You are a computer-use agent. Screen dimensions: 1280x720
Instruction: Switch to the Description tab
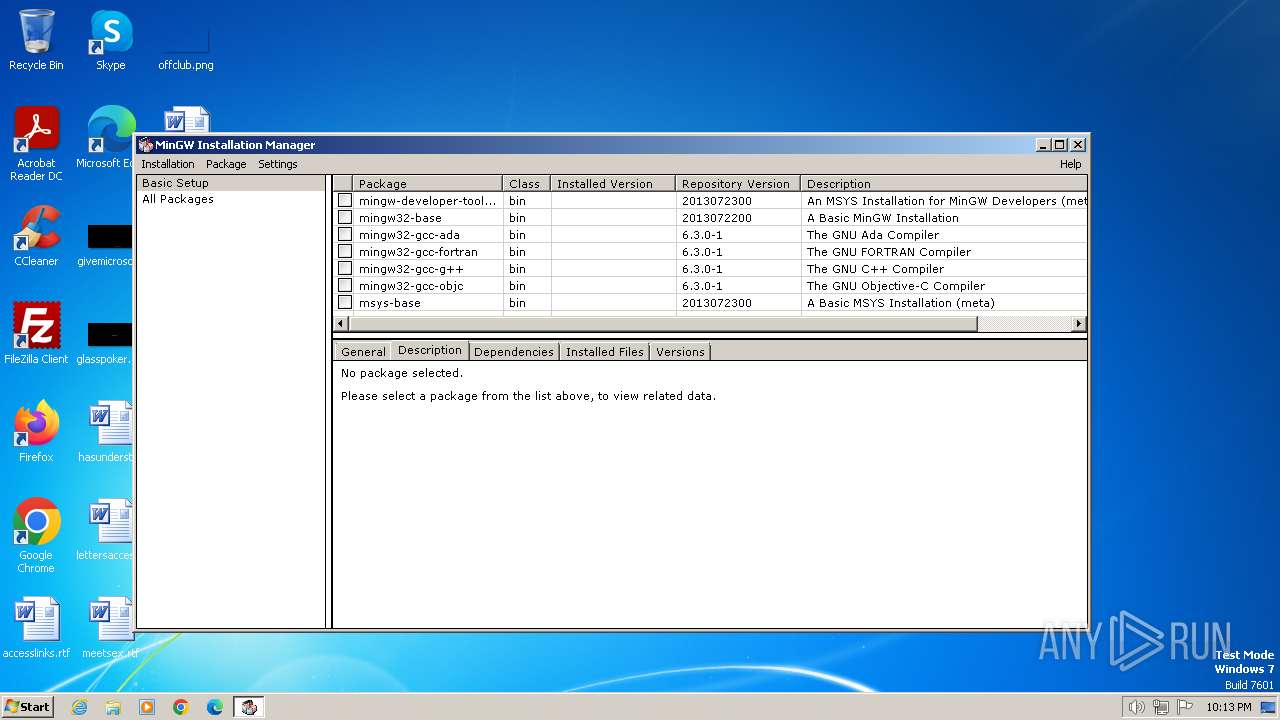click(429, 350)
